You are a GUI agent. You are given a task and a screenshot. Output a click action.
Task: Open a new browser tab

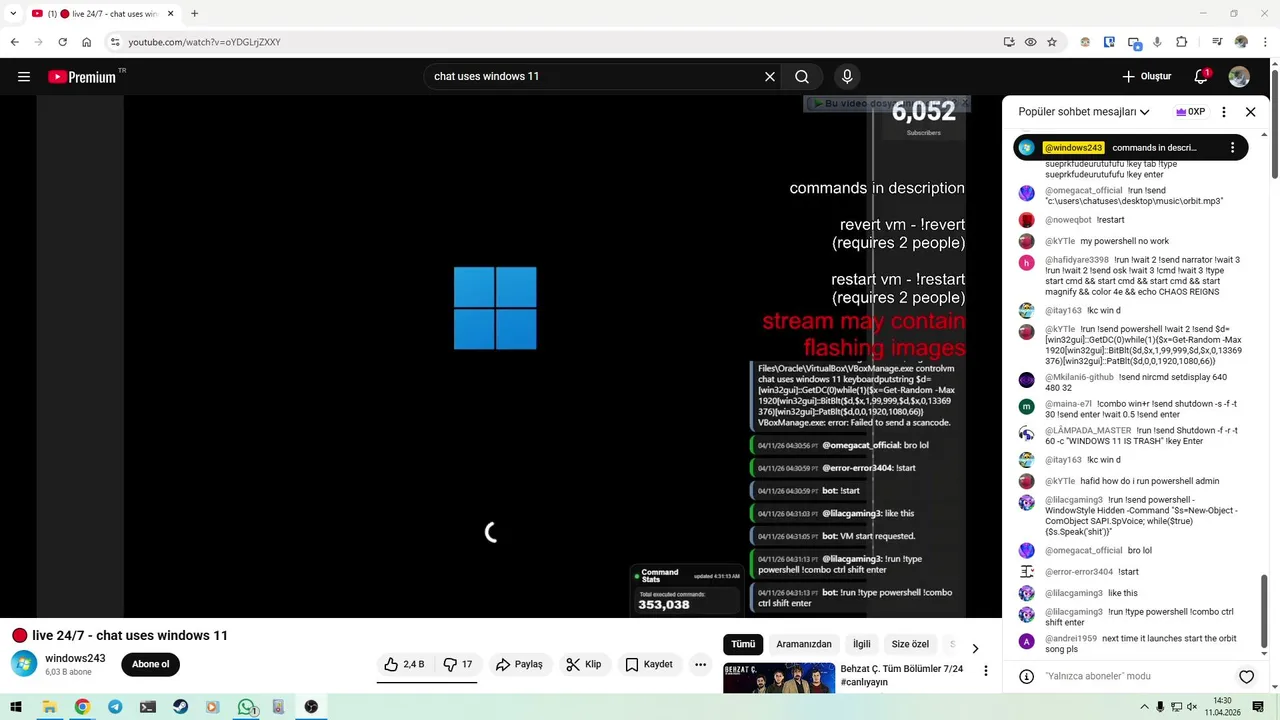194,14
